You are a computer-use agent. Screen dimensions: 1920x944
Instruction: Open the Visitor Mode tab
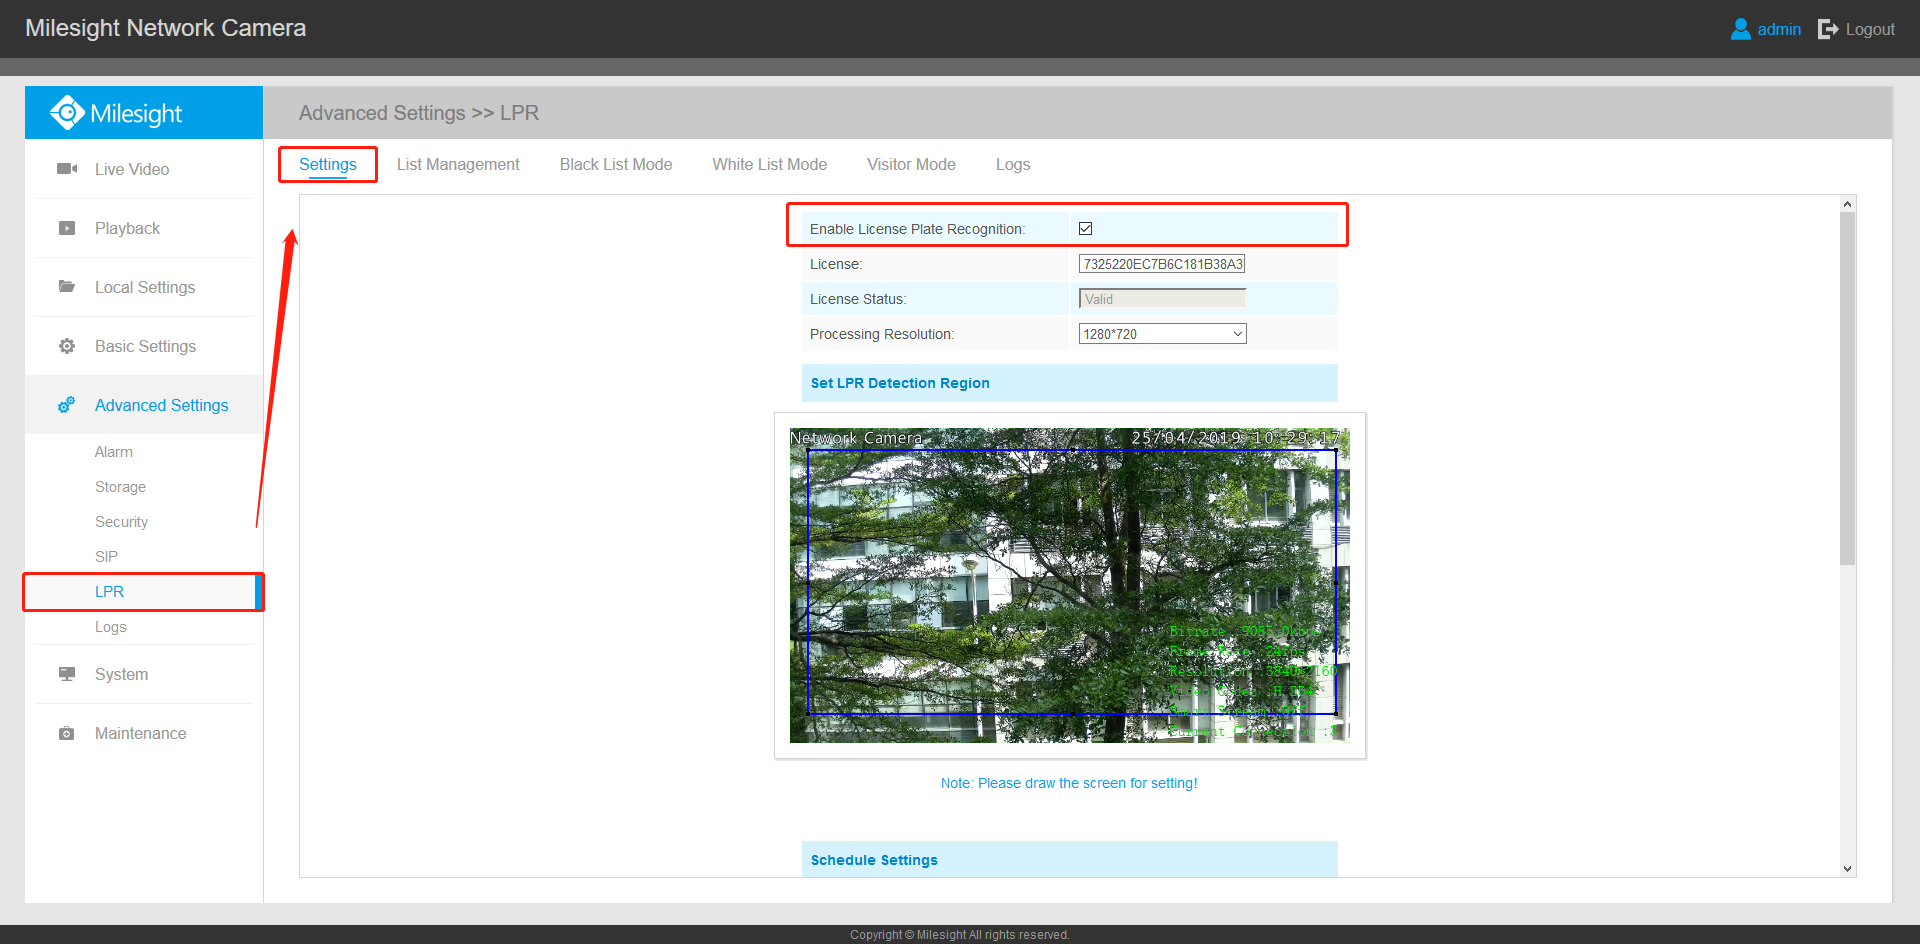pyautogui.click(x=911, y=164)
